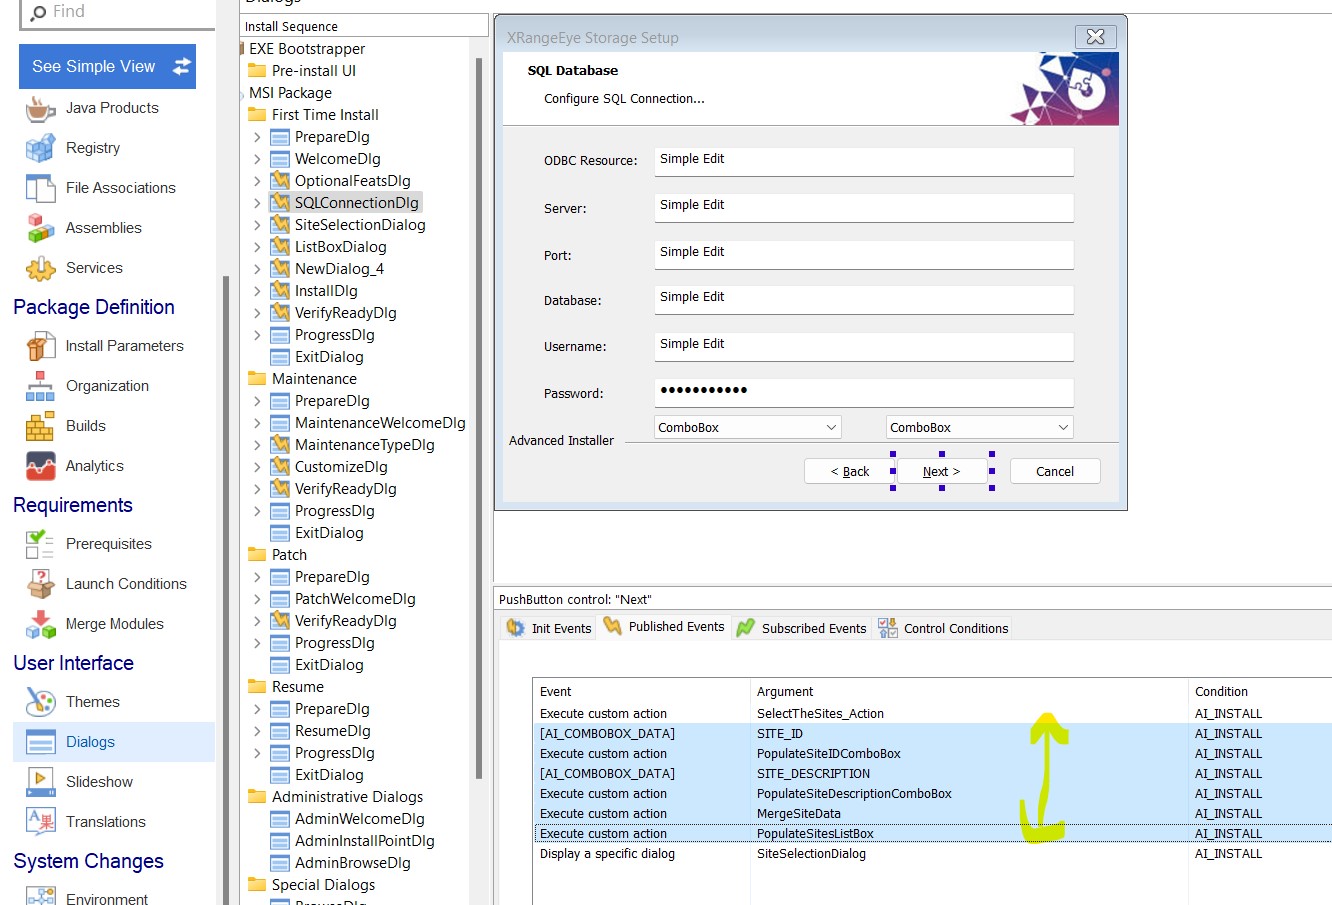Click the See Simple View button
This screenshot has height=905, width=1332.
pyautogui.click(x=107, y=65)
